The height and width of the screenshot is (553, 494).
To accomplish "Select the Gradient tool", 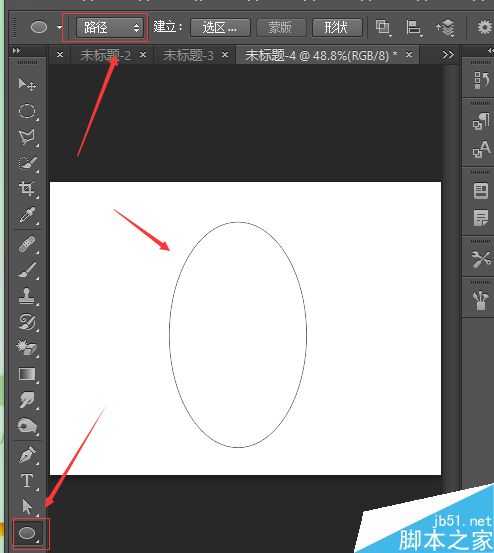I will 27,374.
